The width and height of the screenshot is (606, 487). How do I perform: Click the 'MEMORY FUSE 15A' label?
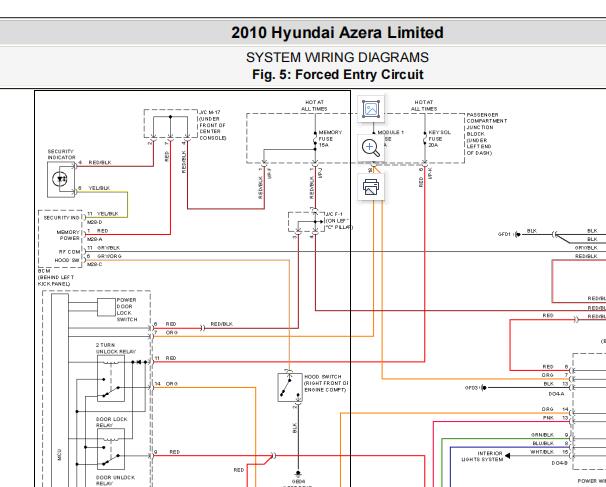330,138
